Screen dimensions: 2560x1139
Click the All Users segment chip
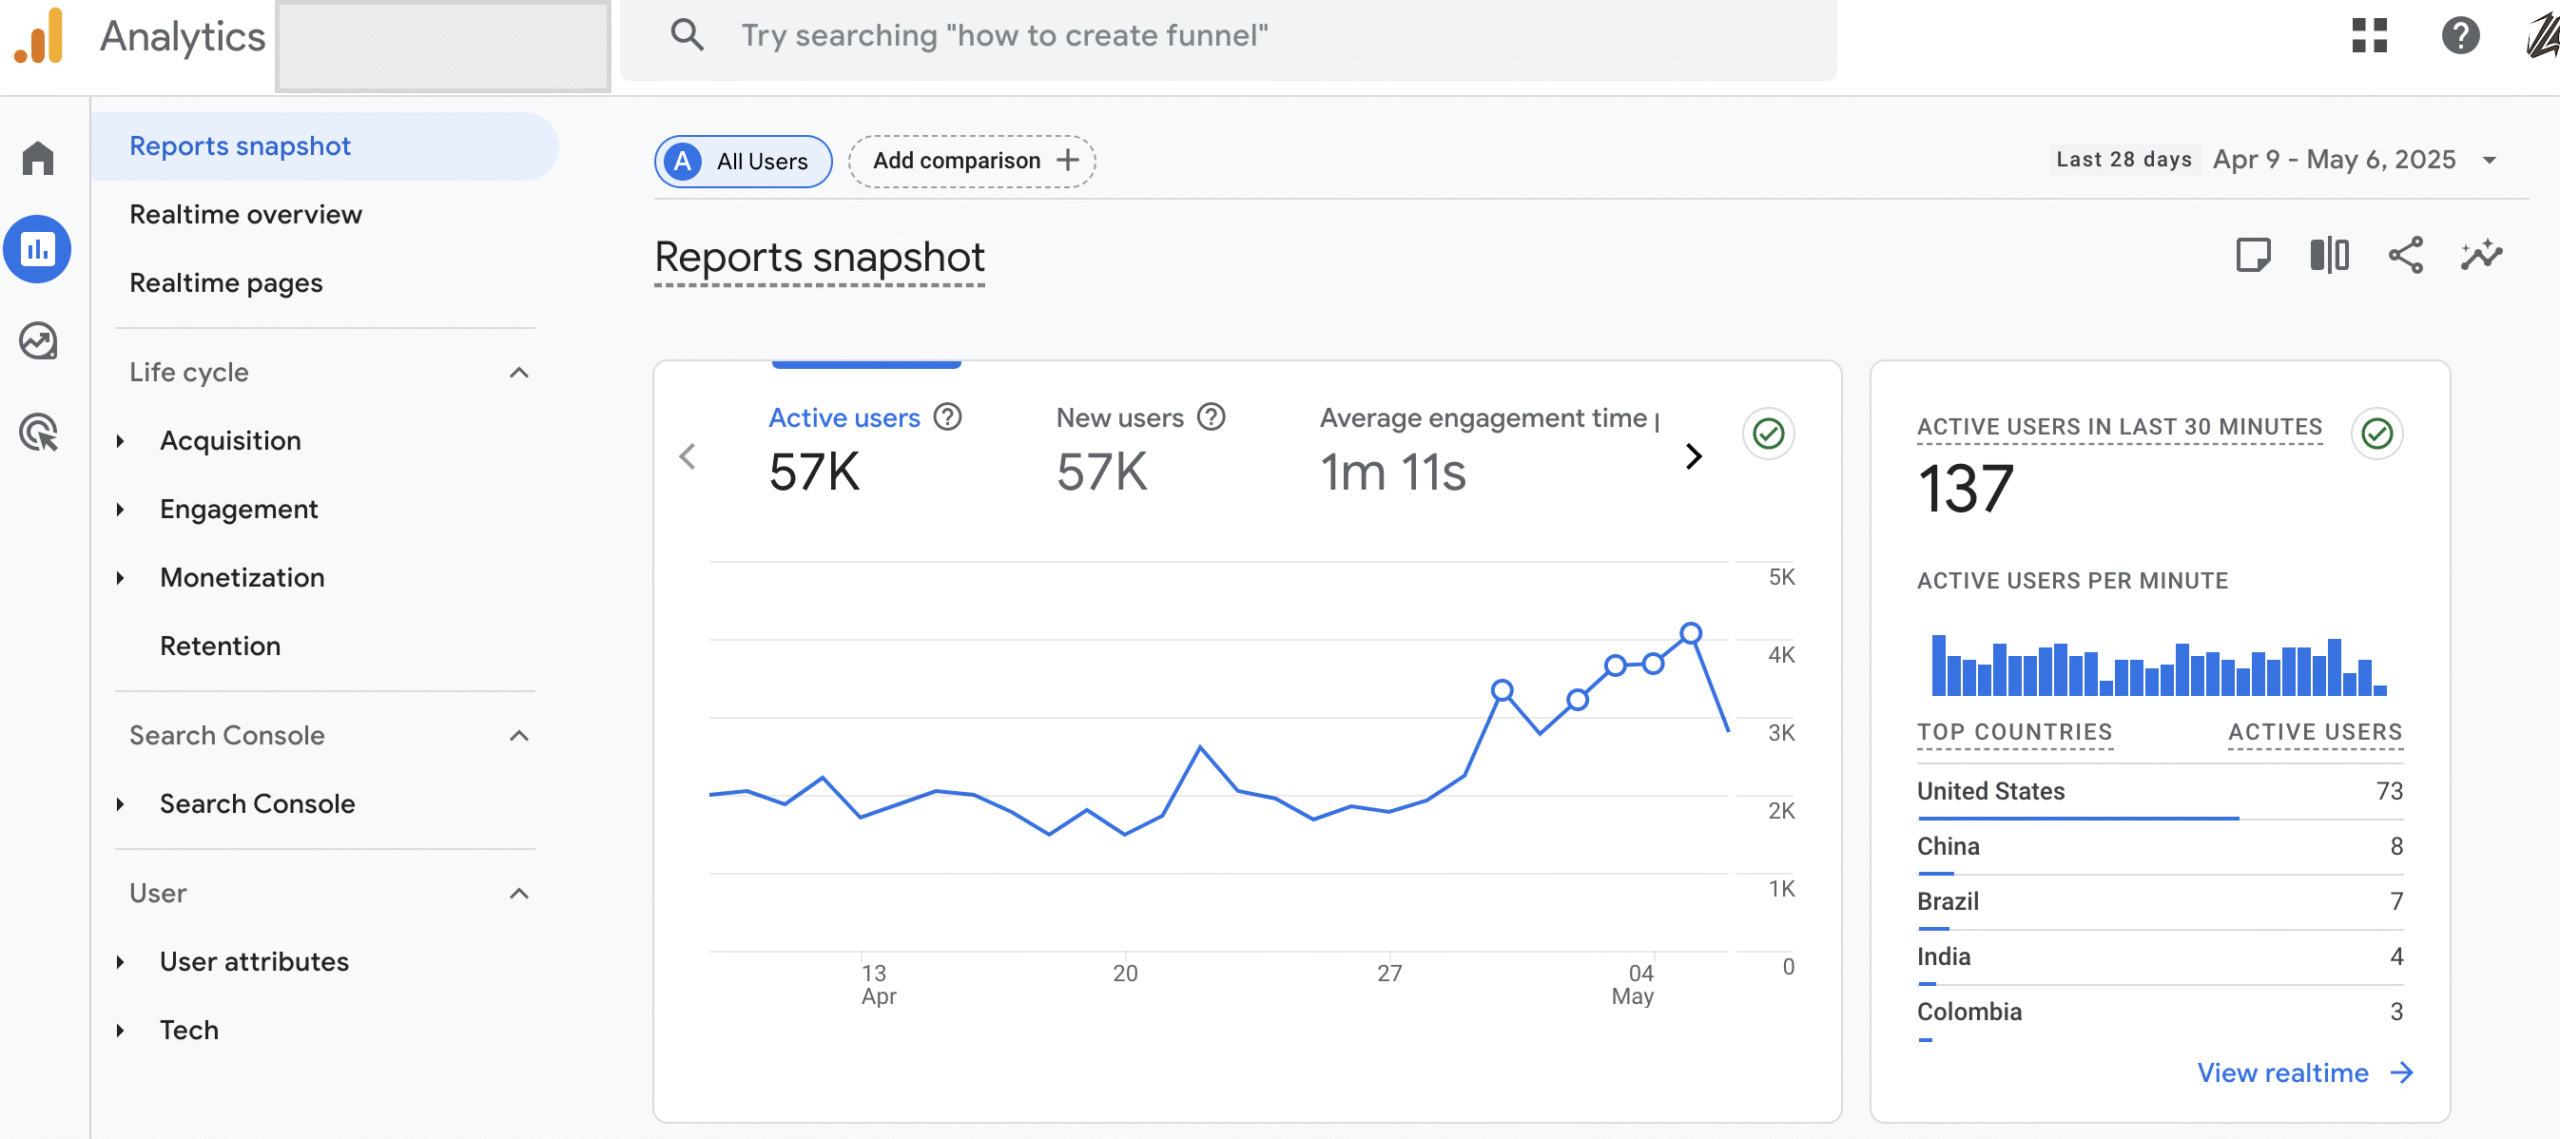[x=743, y=161]
